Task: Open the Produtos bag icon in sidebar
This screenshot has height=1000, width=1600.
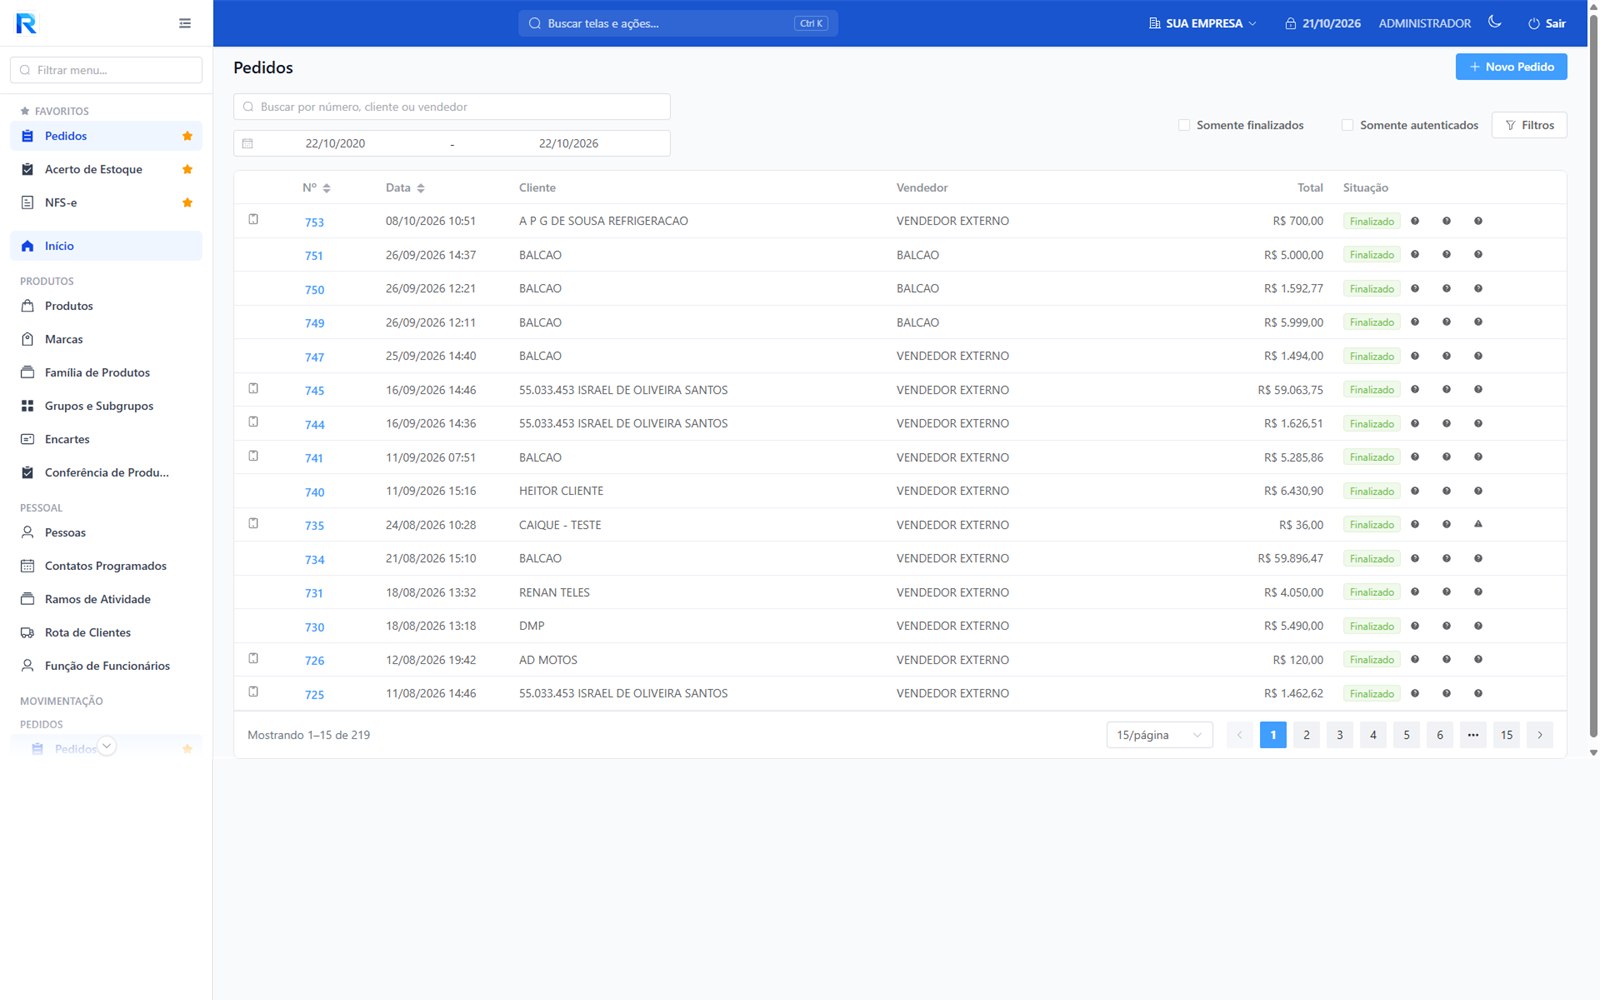Action: click(x=27, y=306)
